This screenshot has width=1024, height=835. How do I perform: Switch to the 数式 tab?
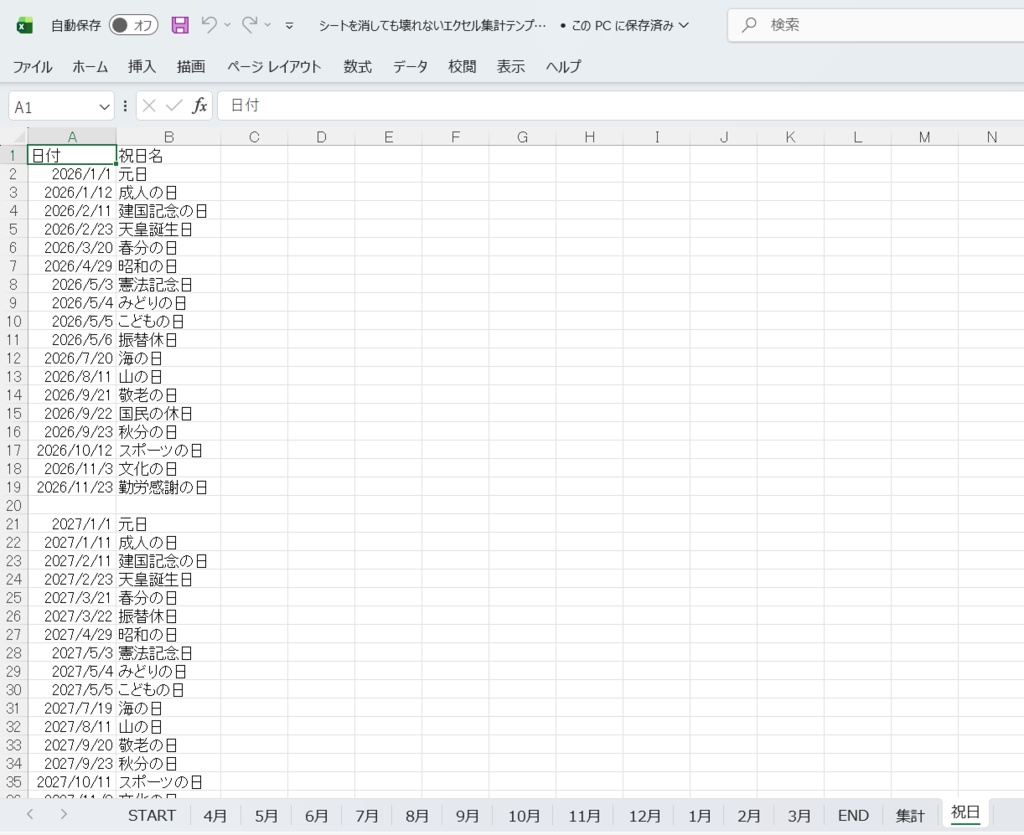coord(358,67)
